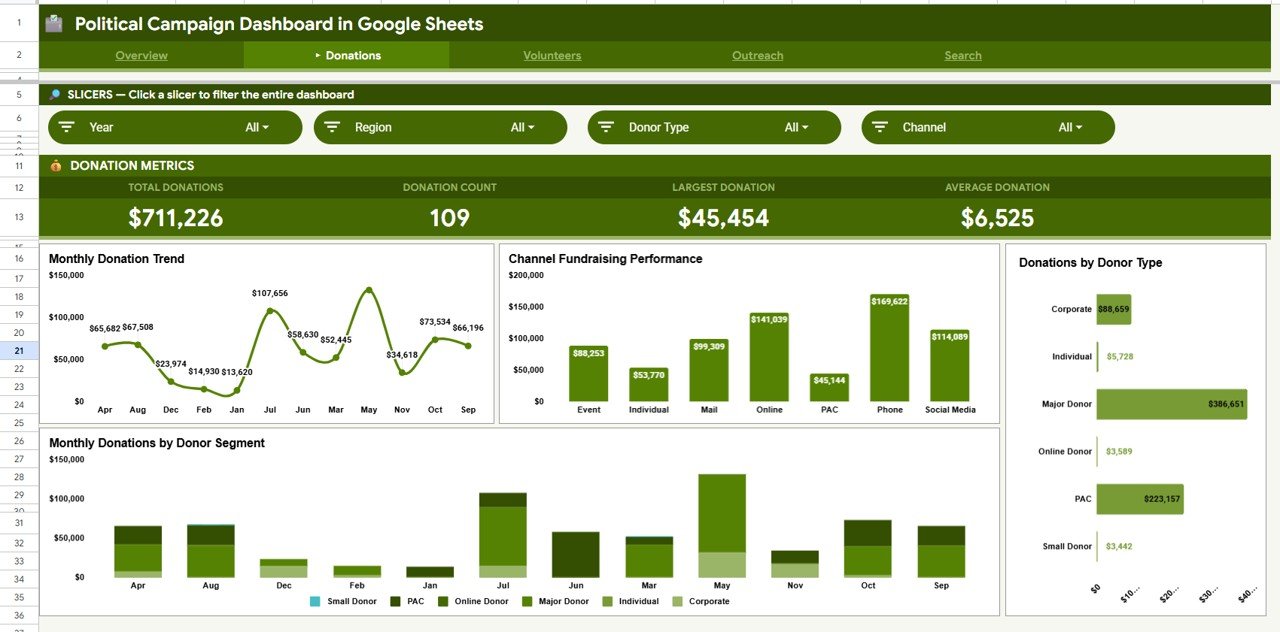Open the Channel slicer All dropdown
This screenshot has width=1280, height=632.
pos(1070,127)
